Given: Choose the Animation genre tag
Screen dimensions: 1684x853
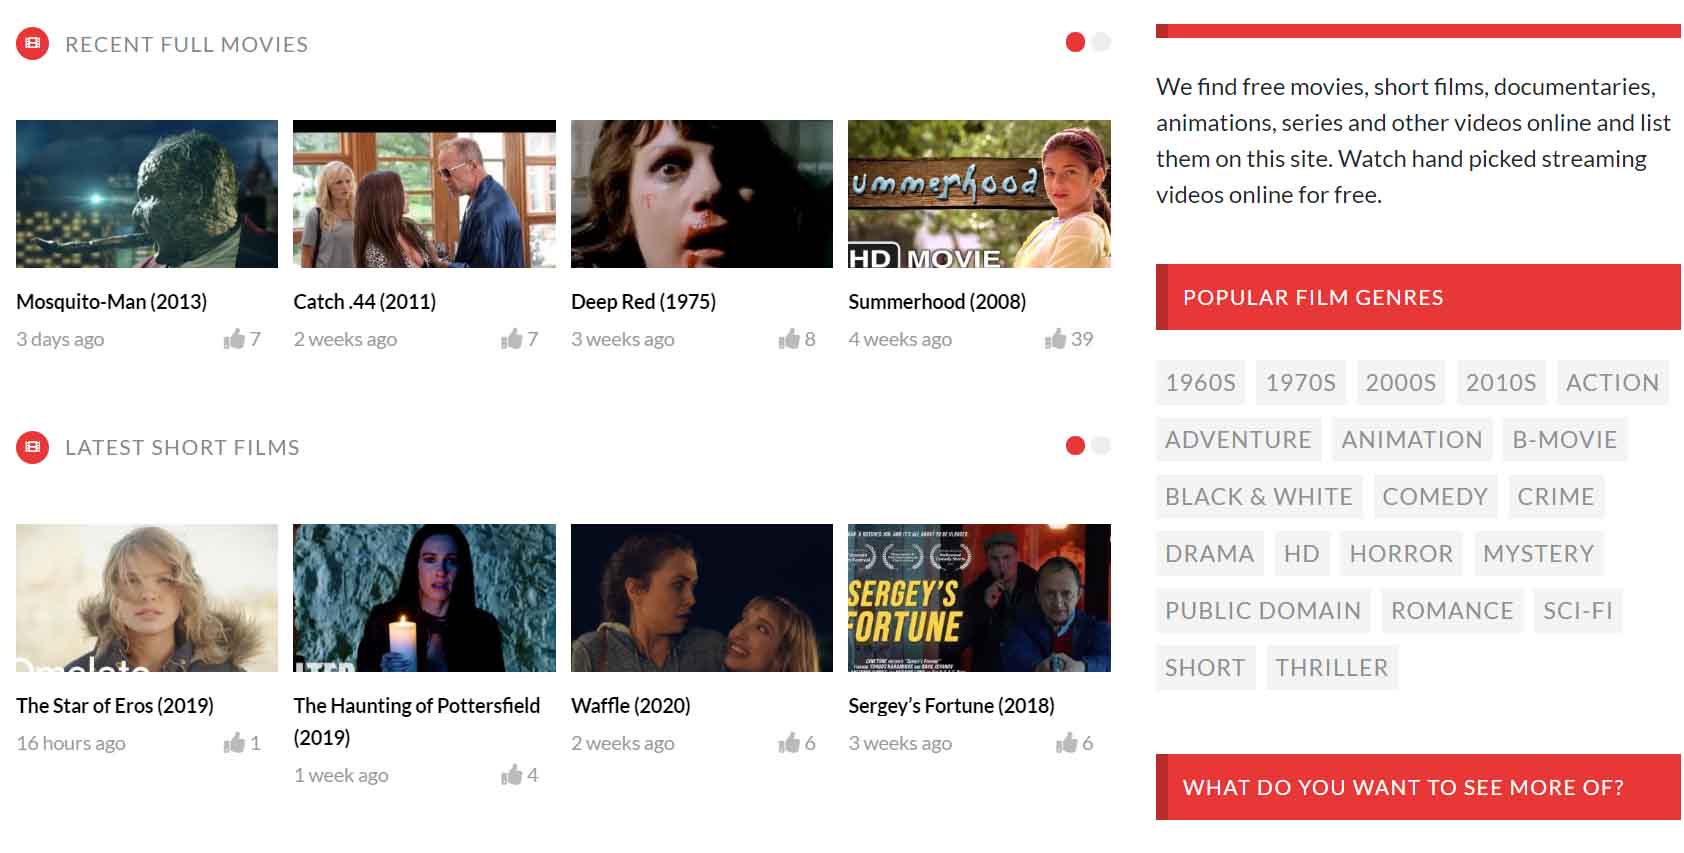Looking at the screenshot, I should point(1412,439).
